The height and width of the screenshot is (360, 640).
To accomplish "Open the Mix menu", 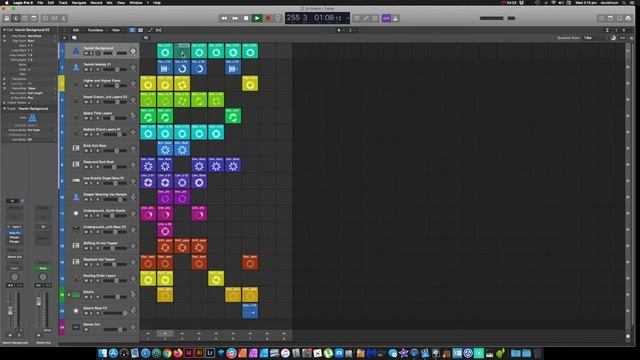I will pos(109,2).
